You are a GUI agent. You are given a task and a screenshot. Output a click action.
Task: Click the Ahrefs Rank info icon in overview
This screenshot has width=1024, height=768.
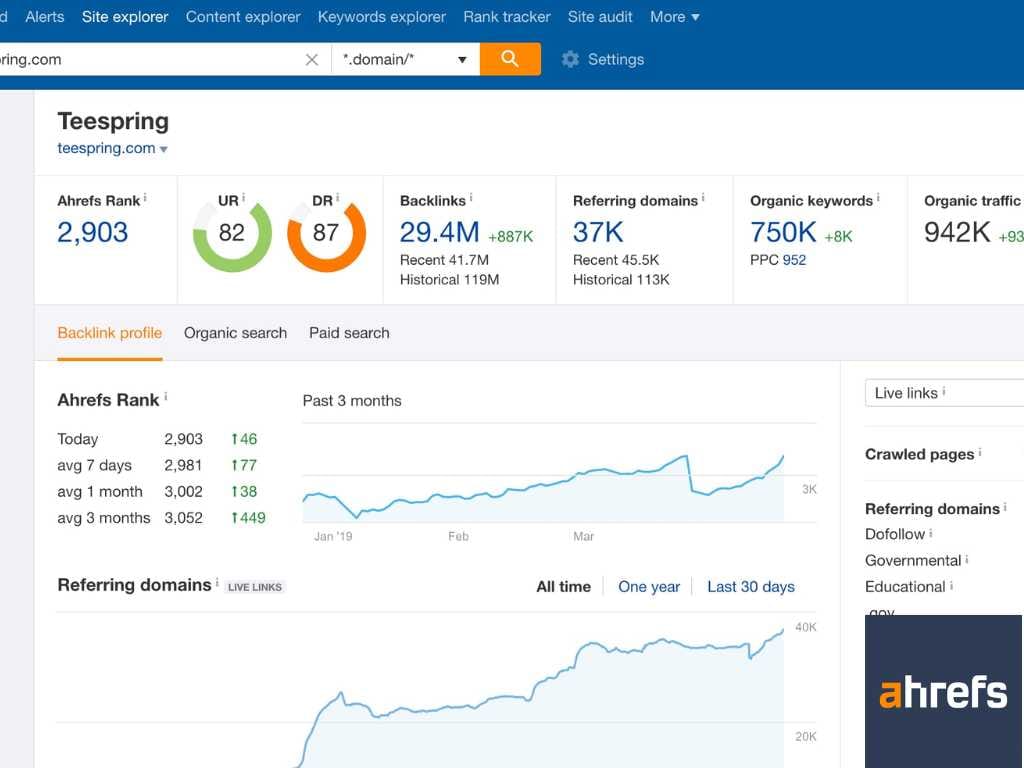tap(145, 197)
